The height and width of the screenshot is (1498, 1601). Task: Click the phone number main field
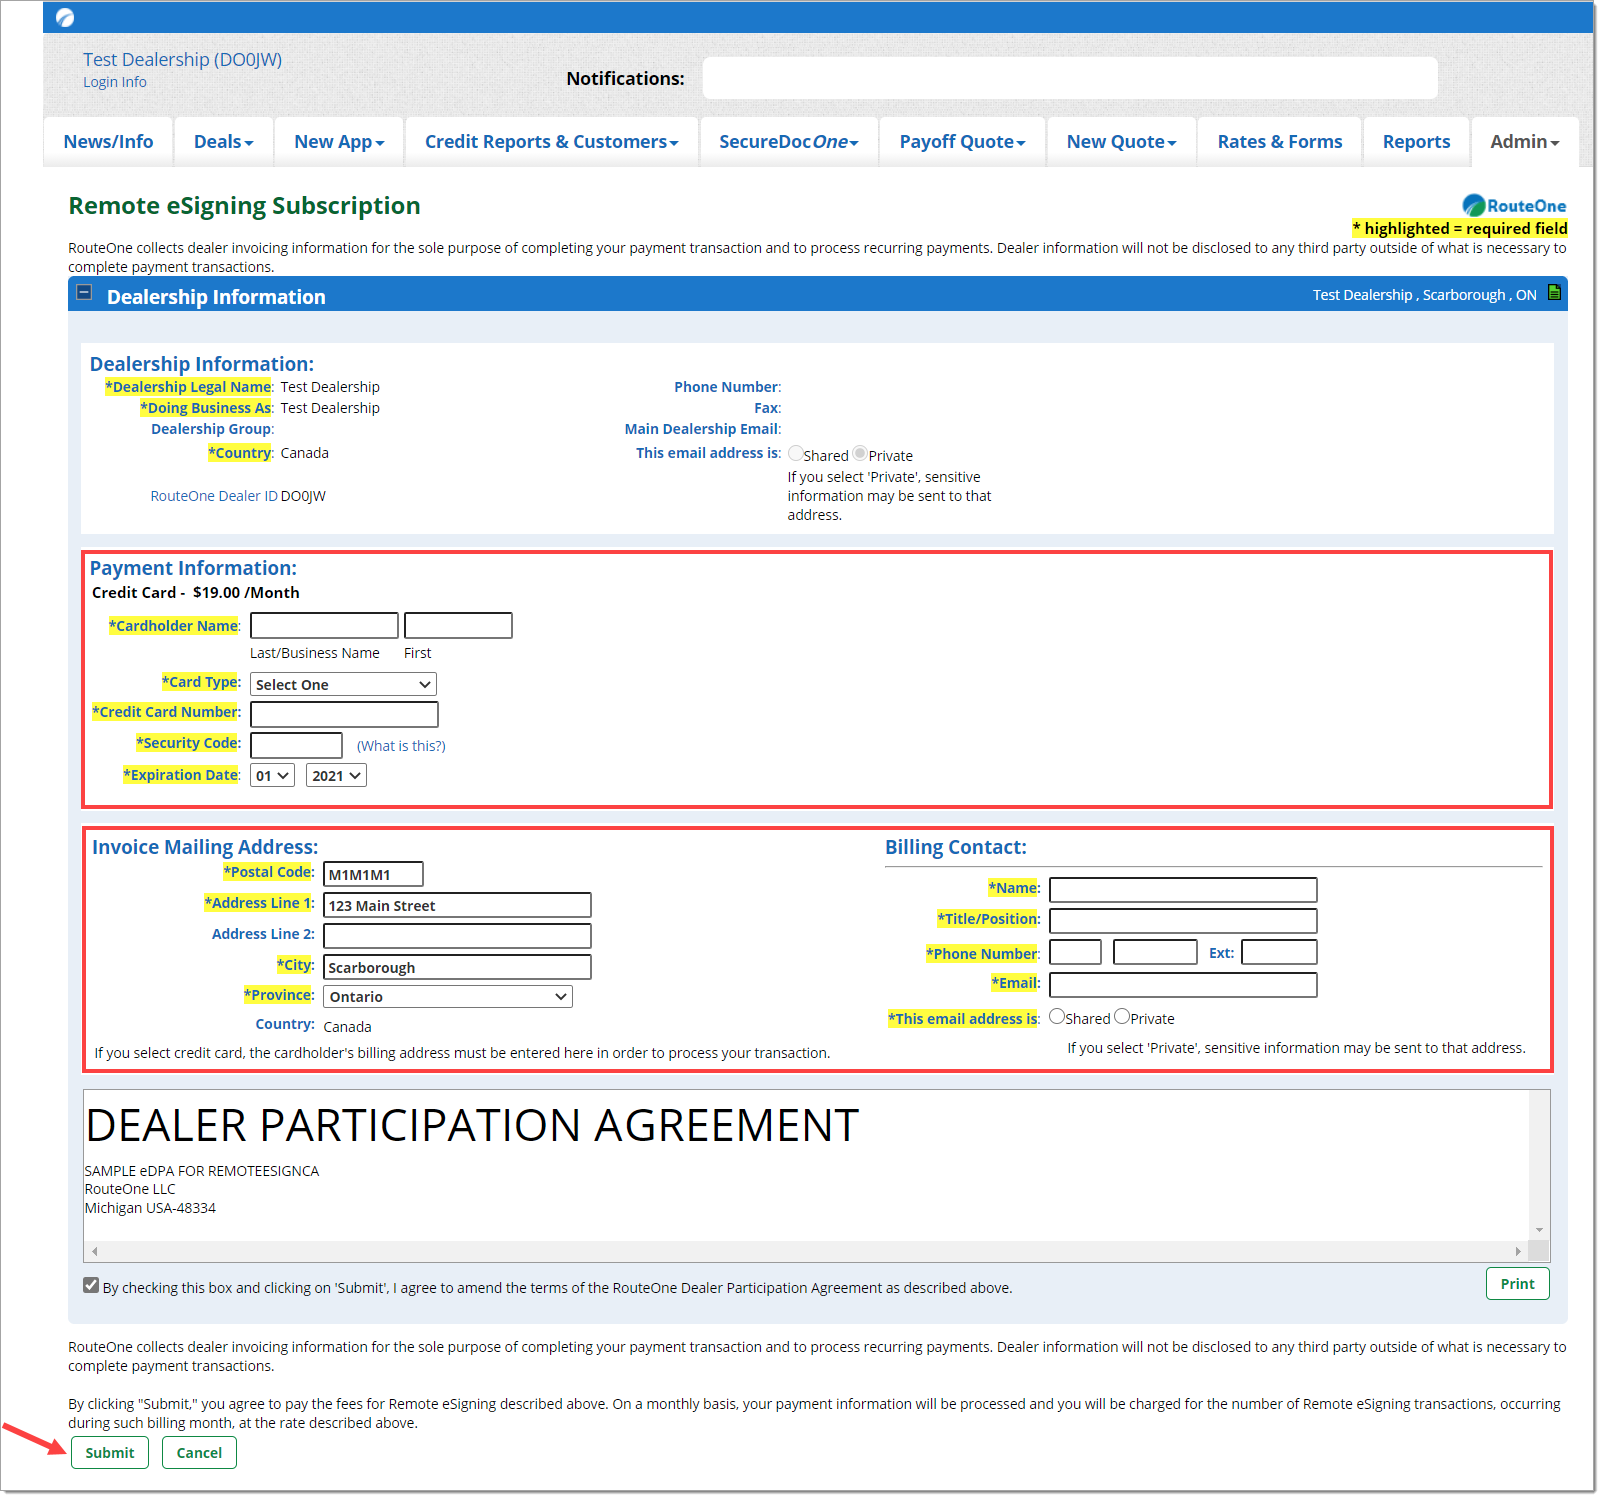pyautogui.click(x=1155, y=952)
